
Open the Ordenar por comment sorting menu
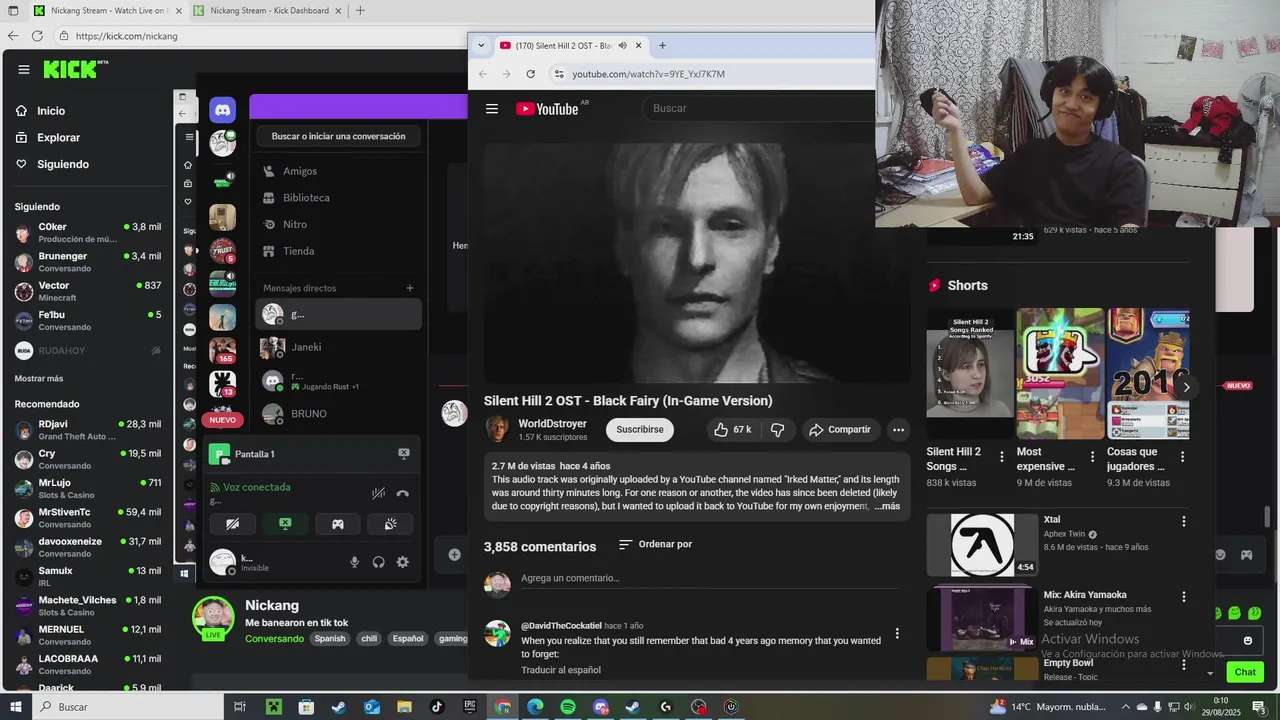(655, 544)
